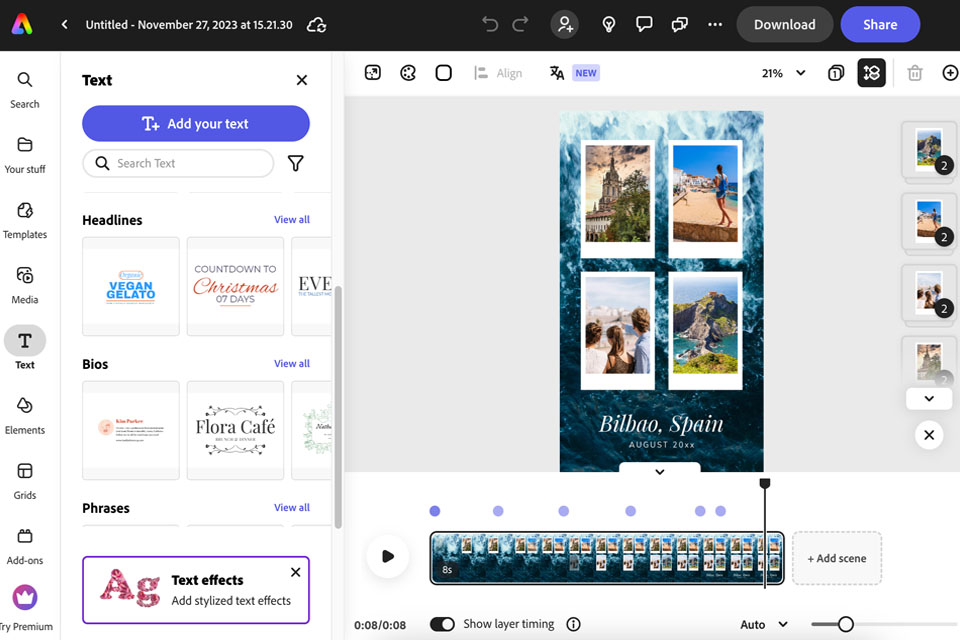Screen dimensions: 960x640
Task: Open the Align options
Action: (x=498, y=73)
